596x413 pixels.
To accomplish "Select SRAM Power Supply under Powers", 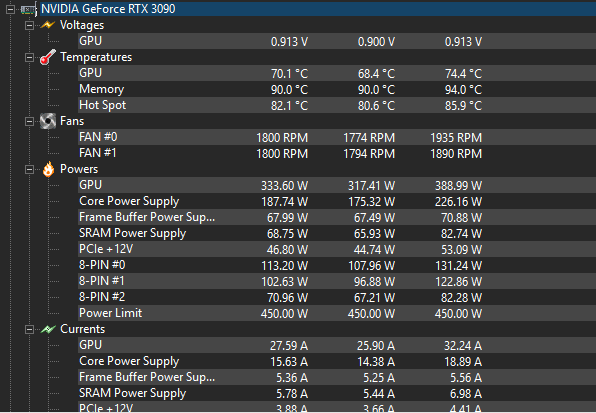I will pyautogui.click(x=337, y=233).
